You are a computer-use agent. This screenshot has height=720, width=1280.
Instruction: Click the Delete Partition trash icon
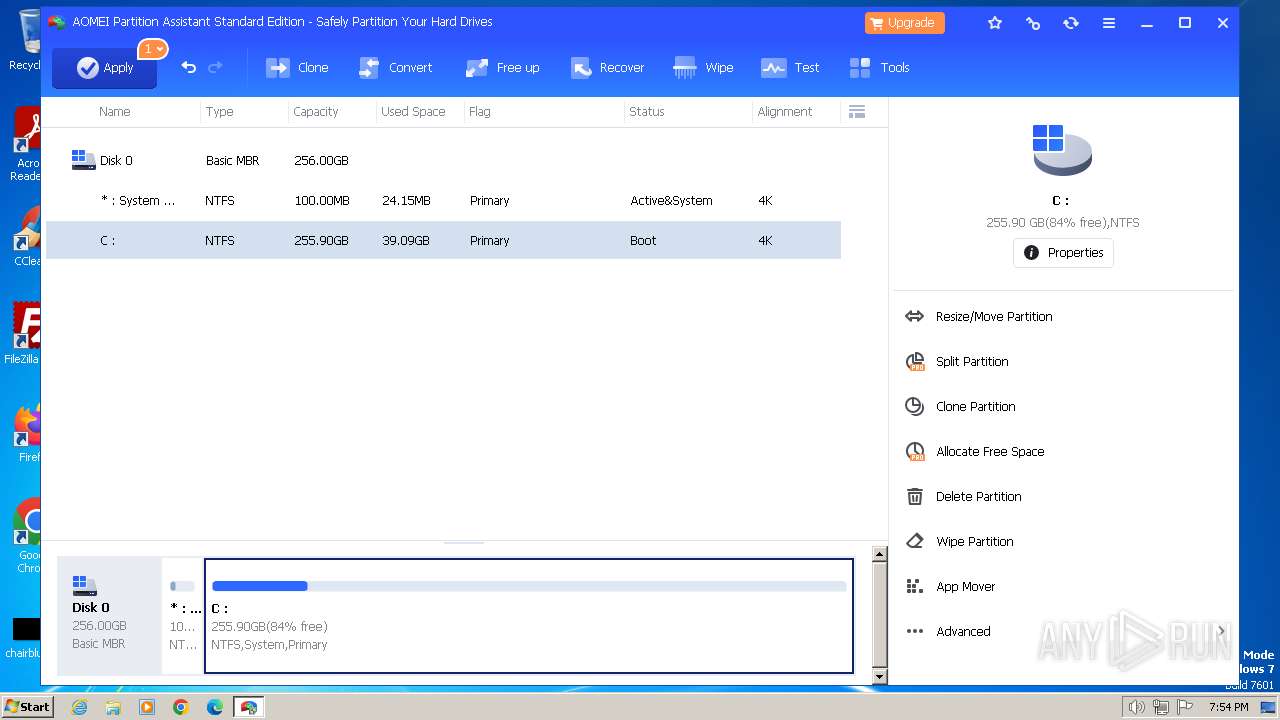click(x=914, y=496)
